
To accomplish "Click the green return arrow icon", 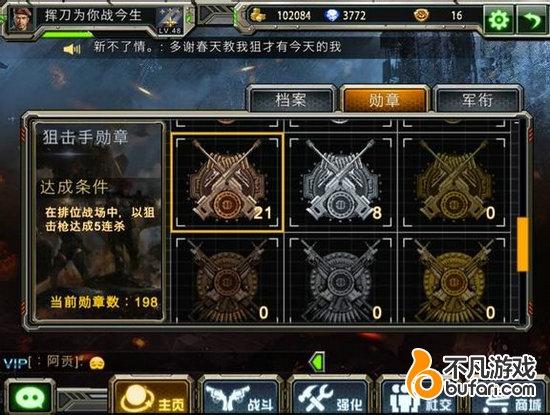I will [x=532, y=19].
